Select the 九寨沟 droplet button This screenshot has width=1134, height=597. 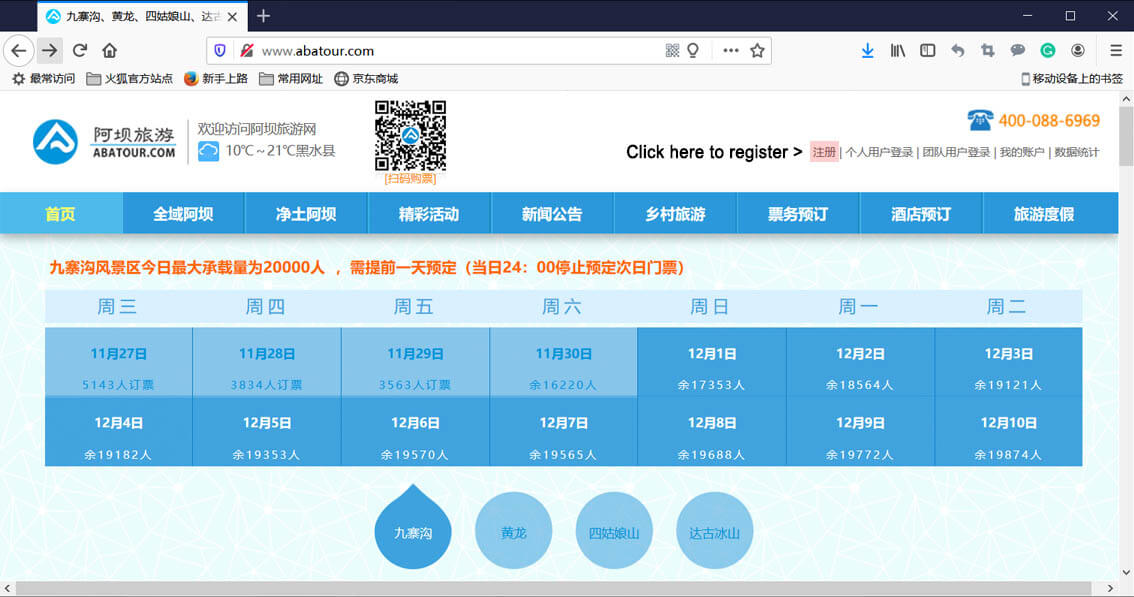pos(413,528)
